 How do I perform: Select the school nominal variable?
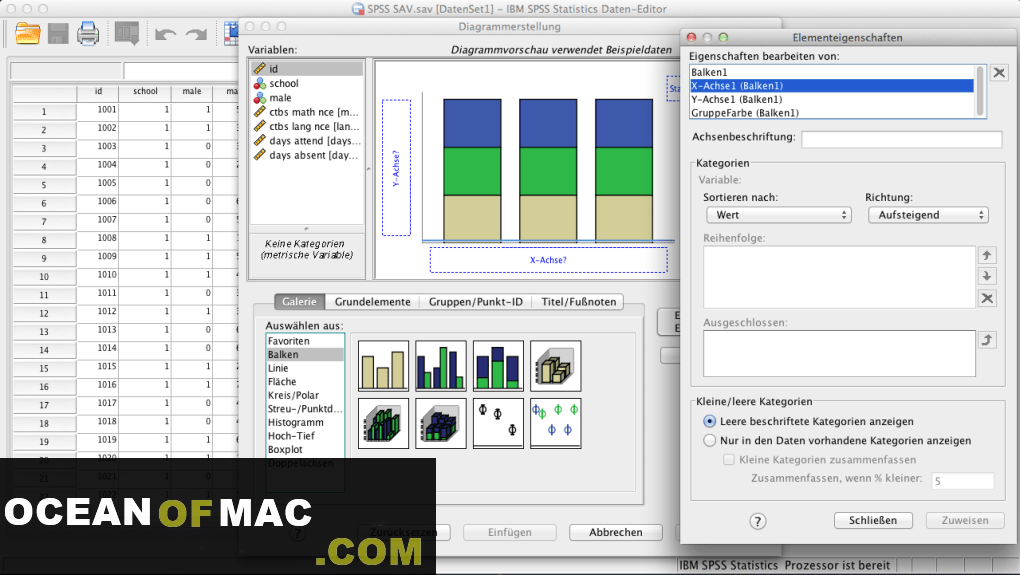[x=306, y=83]
